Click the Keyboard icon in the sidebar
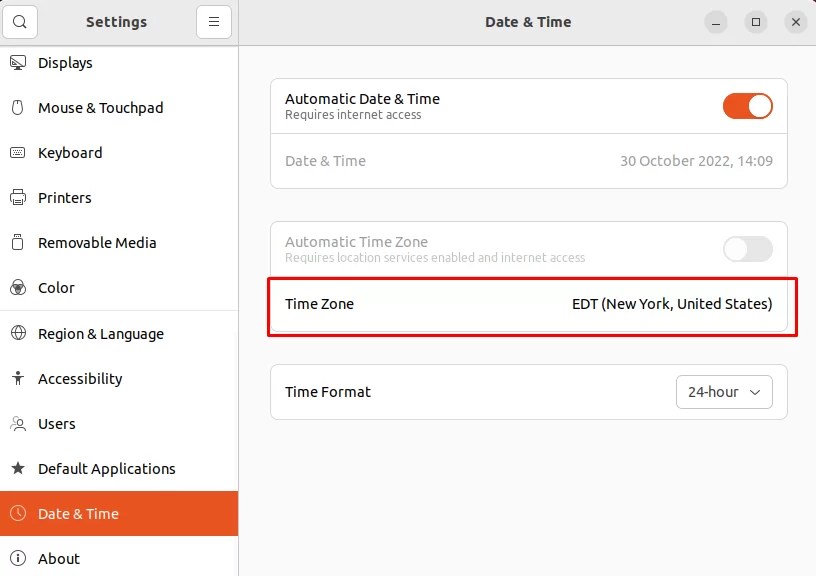The height and width of the screenshot is (576, 816). [x=16, y=152]
